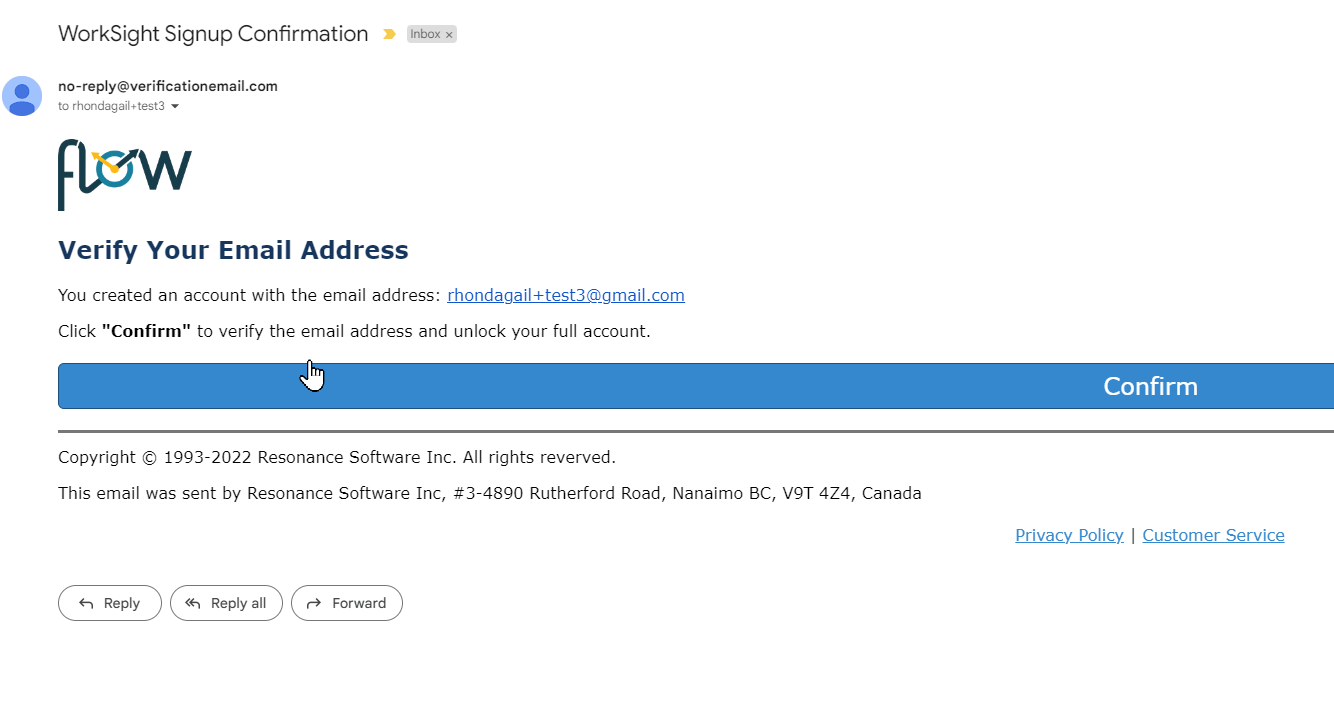Open the Customer Service link
The image size is (1334, 702).
tap(1213, 535)
